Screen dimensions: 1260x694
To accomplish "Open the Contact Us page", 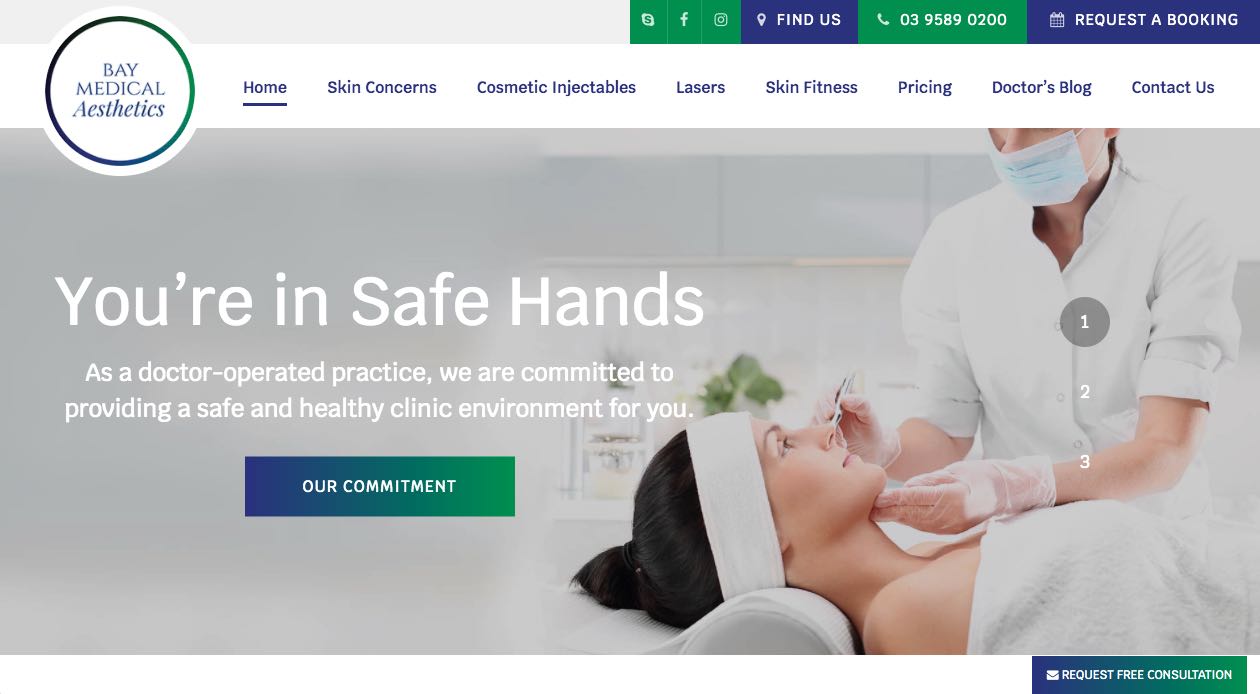I will 1173,87.
